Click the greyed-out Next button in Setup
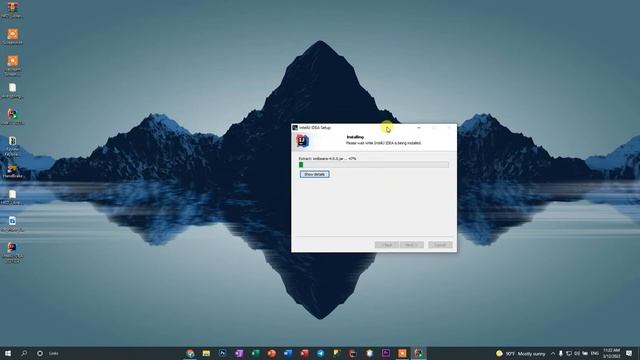The width and height of the screenshot is (640, 360). 411,245
